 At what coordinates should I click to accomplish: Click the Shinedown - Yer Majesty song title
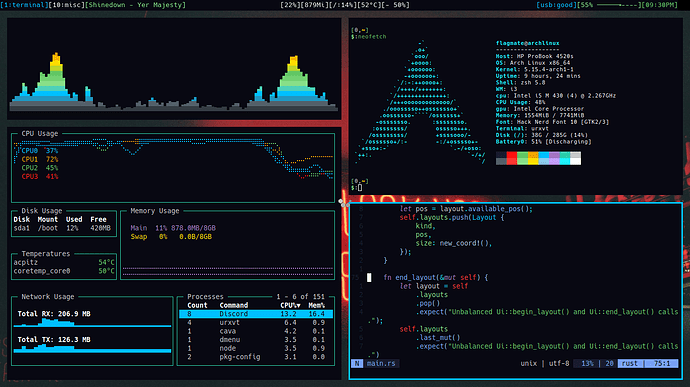coord(136,5)
